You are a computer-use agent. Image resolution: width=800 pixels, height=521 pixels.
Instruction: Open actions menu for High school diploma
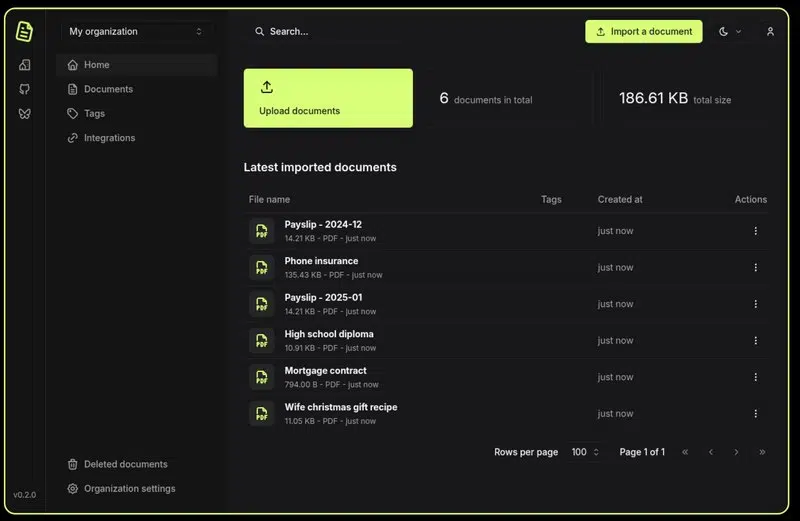click(x=756, y=340)
